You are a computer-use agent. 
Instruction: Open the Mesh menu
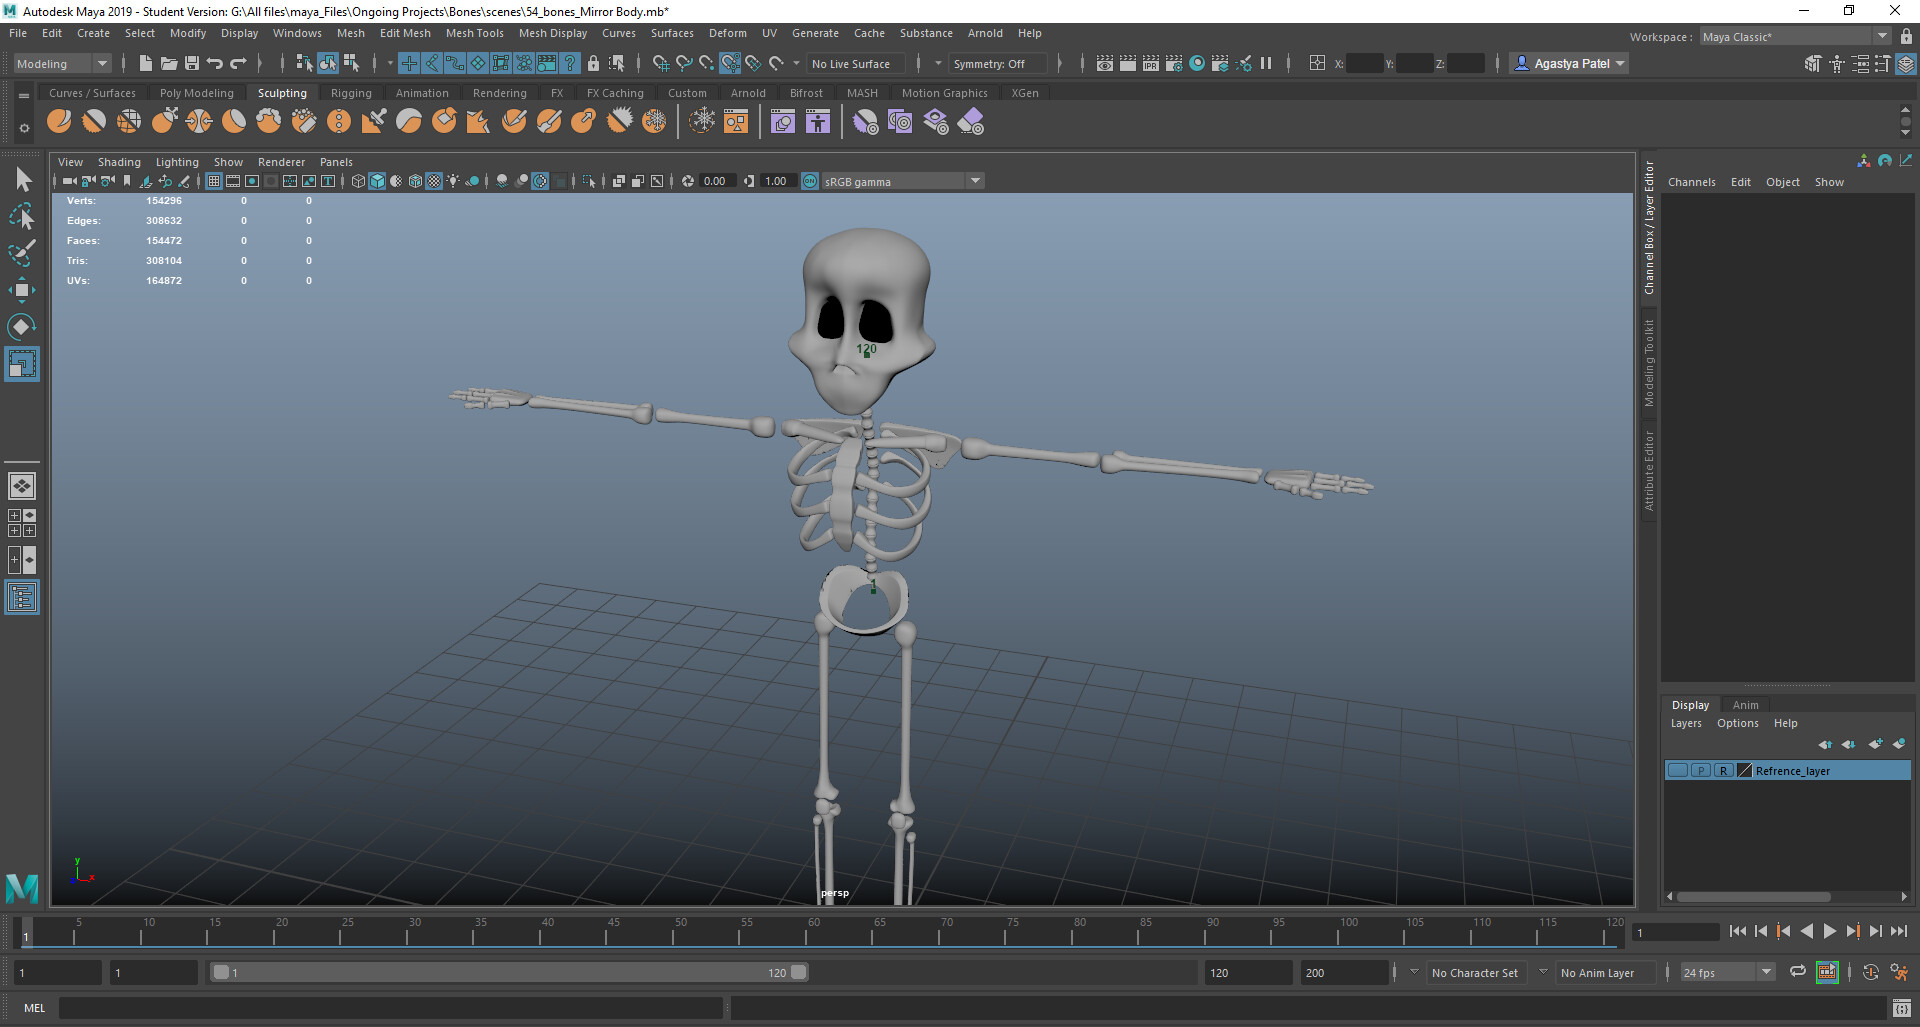click(x=351, y=33)
